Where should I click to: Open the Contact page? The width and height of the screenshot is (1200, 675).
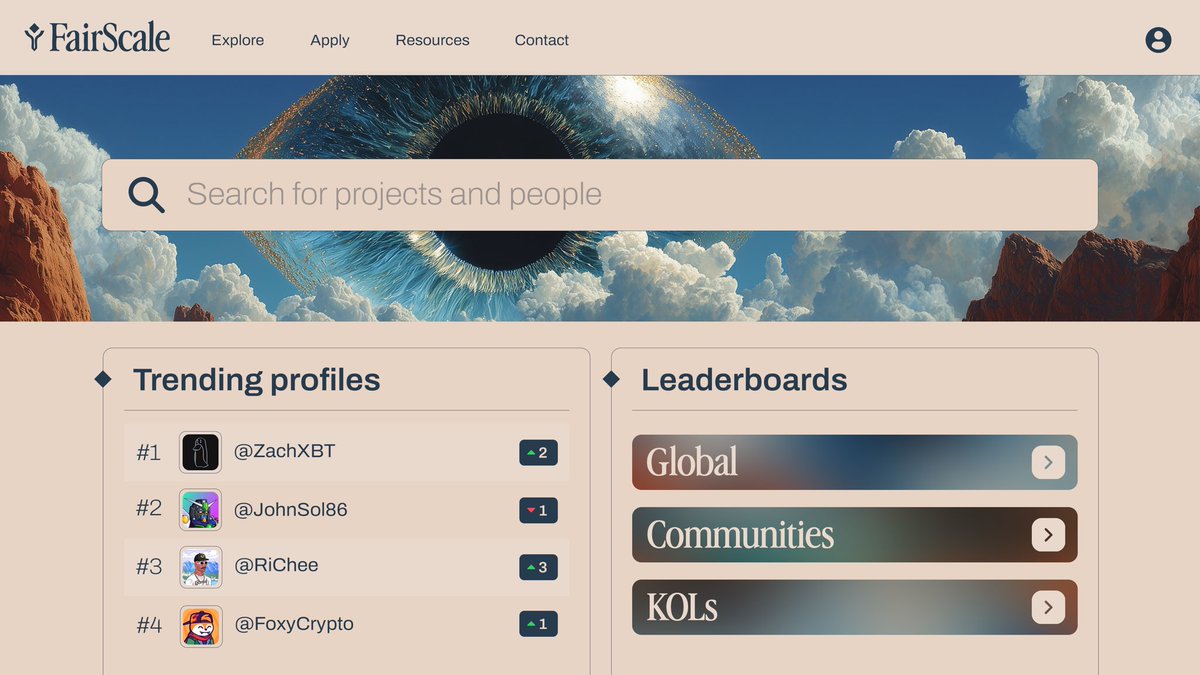click(541, 40)
